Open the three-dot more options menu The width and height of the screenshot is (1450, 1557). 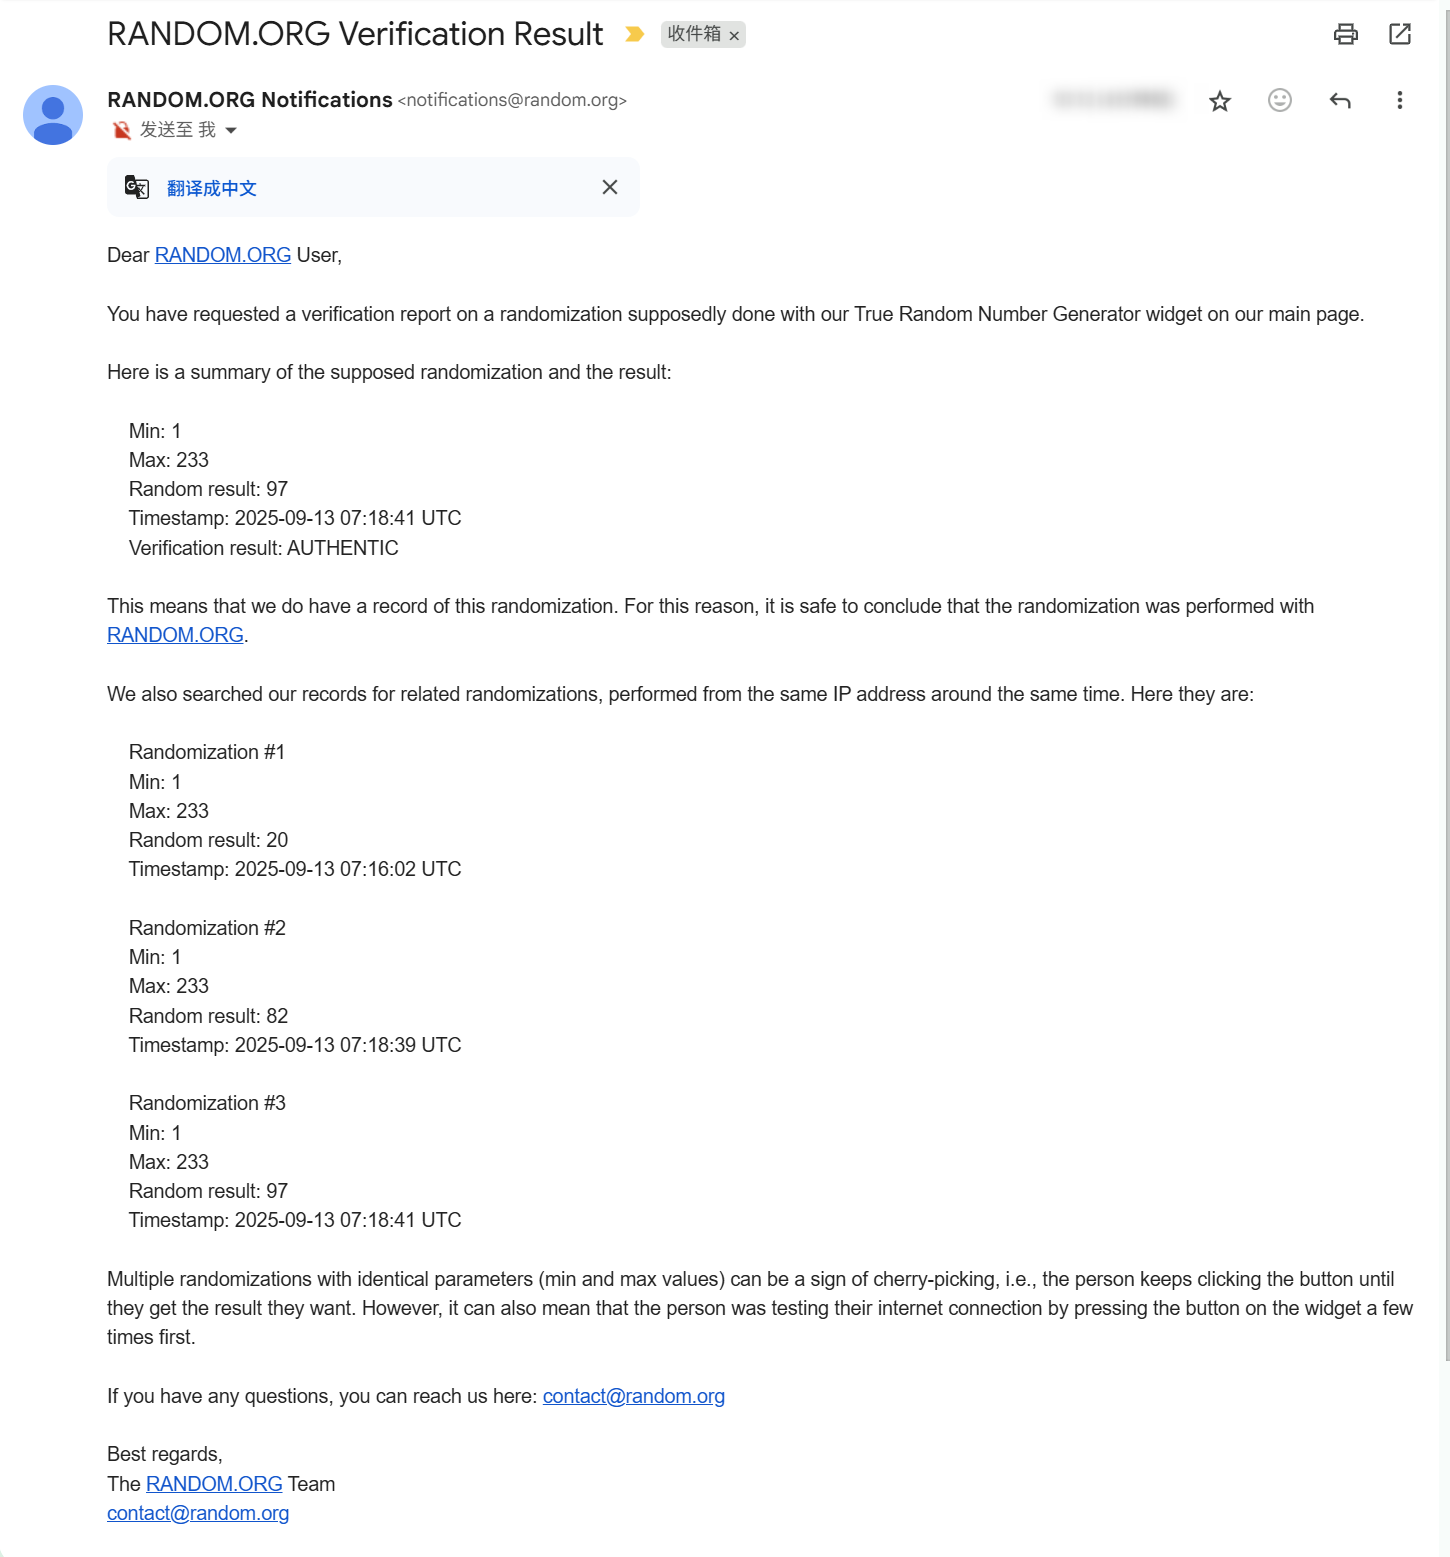1400,100
